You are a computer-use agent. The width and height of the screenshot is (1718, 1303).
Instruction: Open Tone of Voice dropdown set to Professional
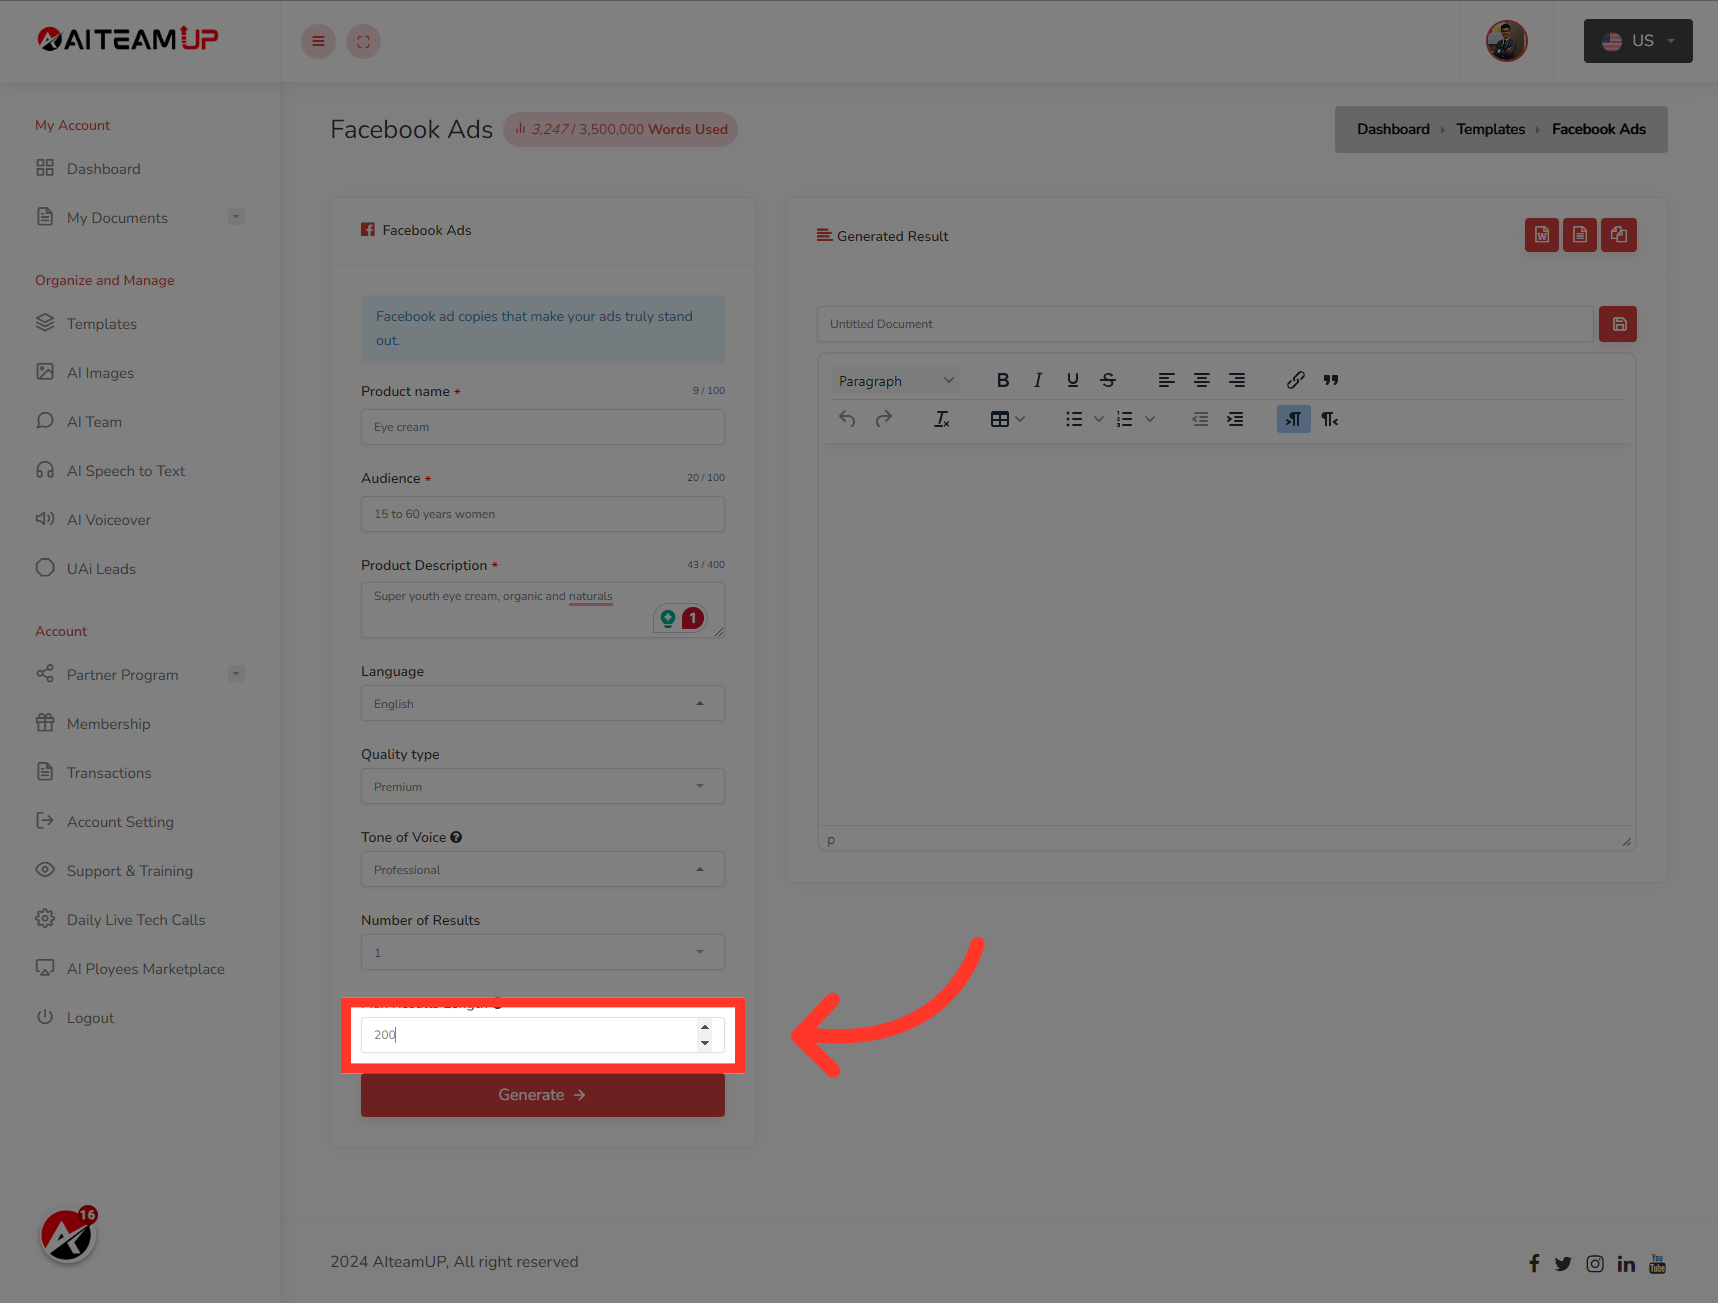(x=543, y=869)
